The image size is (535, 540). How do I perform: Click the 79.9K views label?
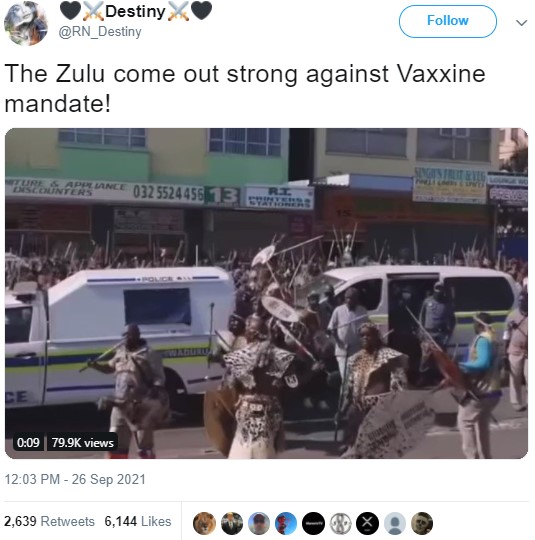83,443
